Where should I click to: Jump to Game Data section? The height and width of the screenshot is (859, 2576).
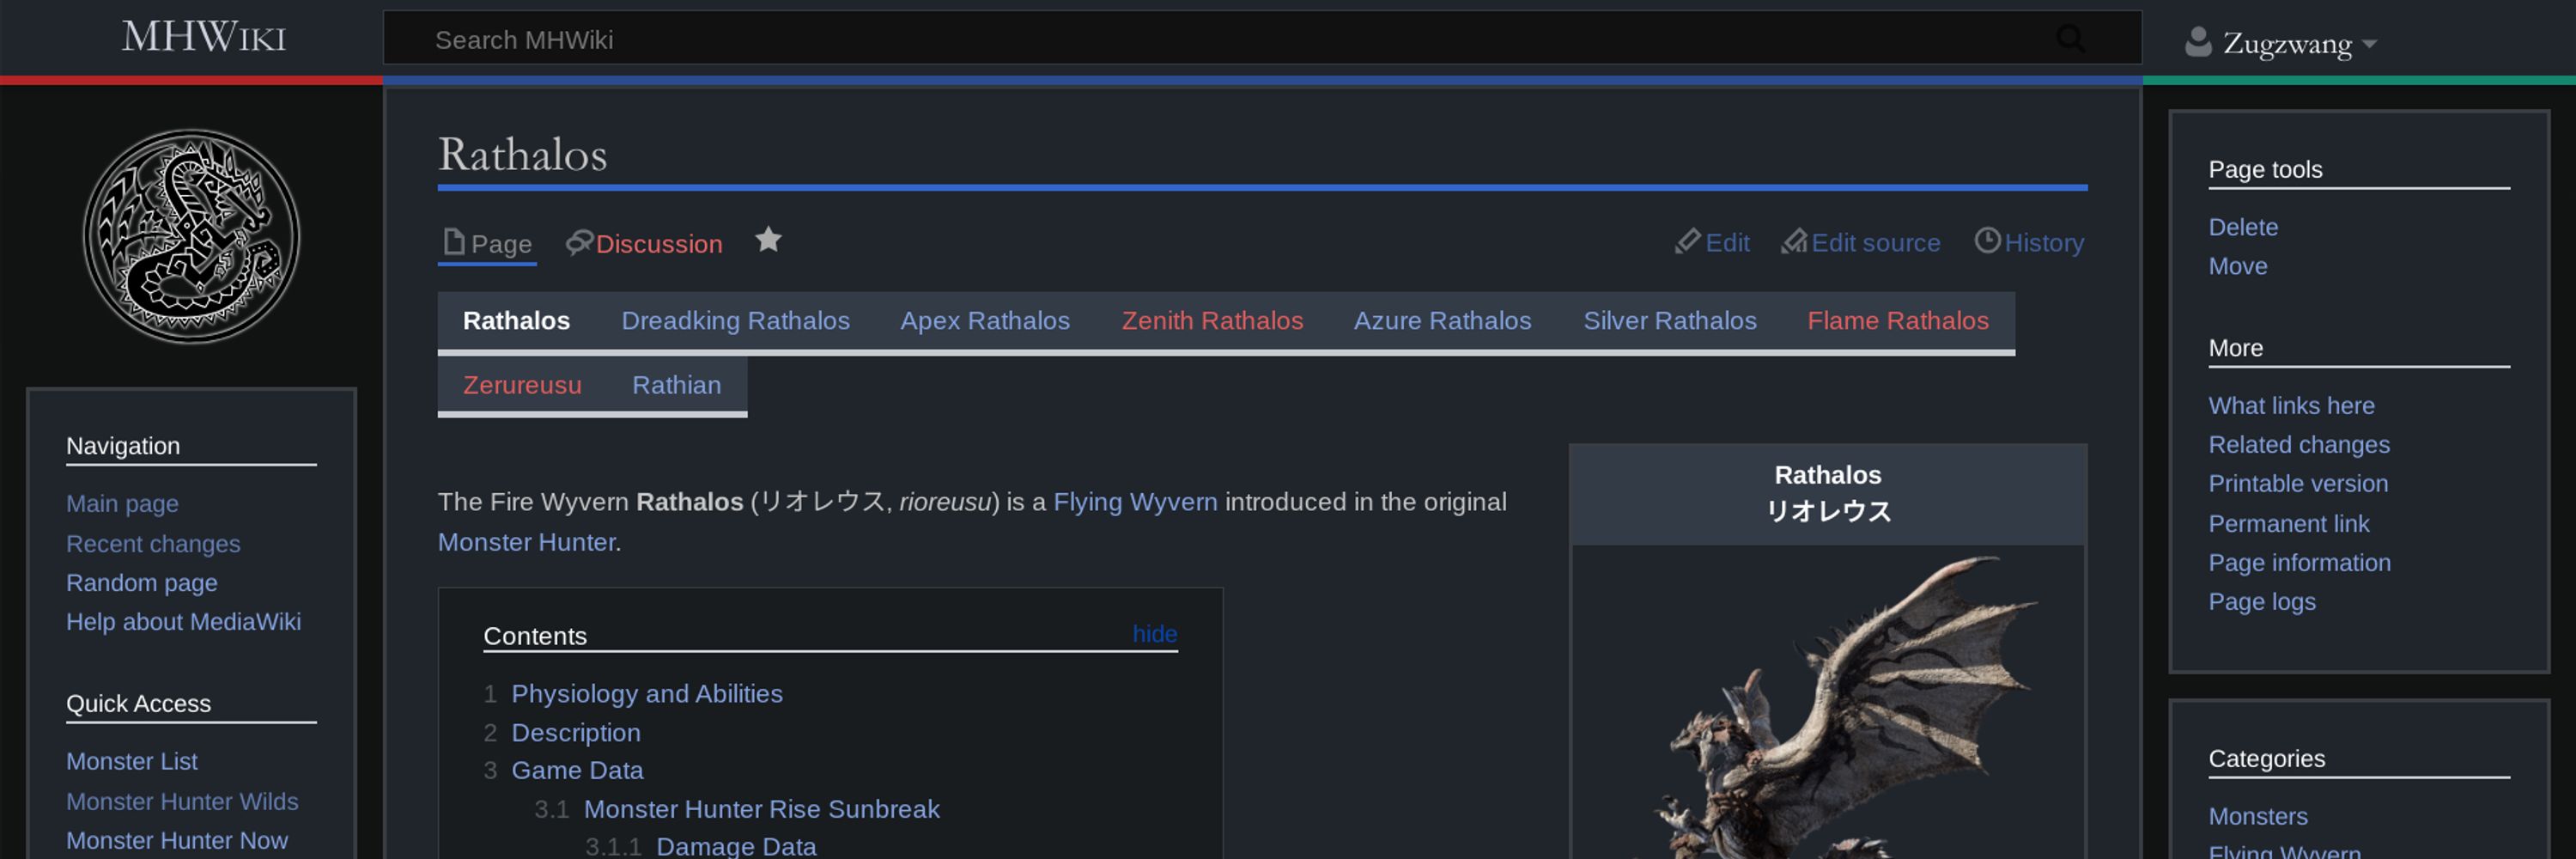tap(577, 771)
